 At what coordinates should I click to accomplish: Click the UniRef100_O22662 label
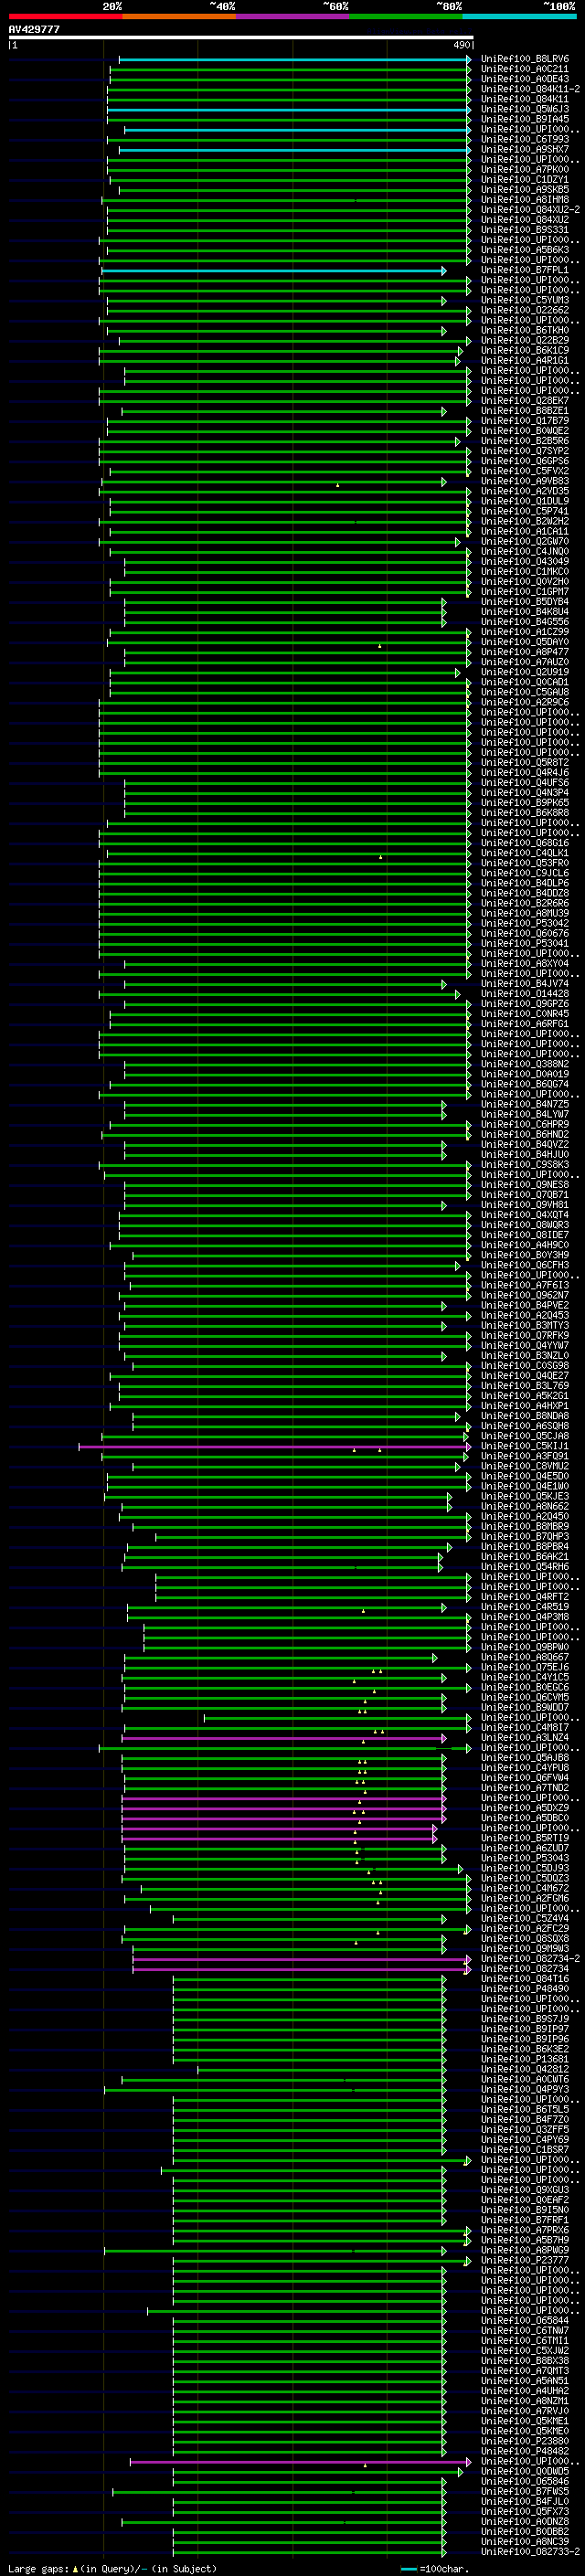[x=524, y=310]
